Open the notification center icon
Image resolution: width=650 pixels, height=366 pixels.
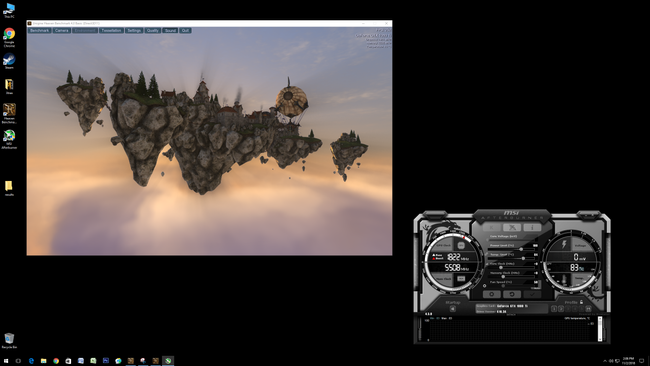pos(642,361)
